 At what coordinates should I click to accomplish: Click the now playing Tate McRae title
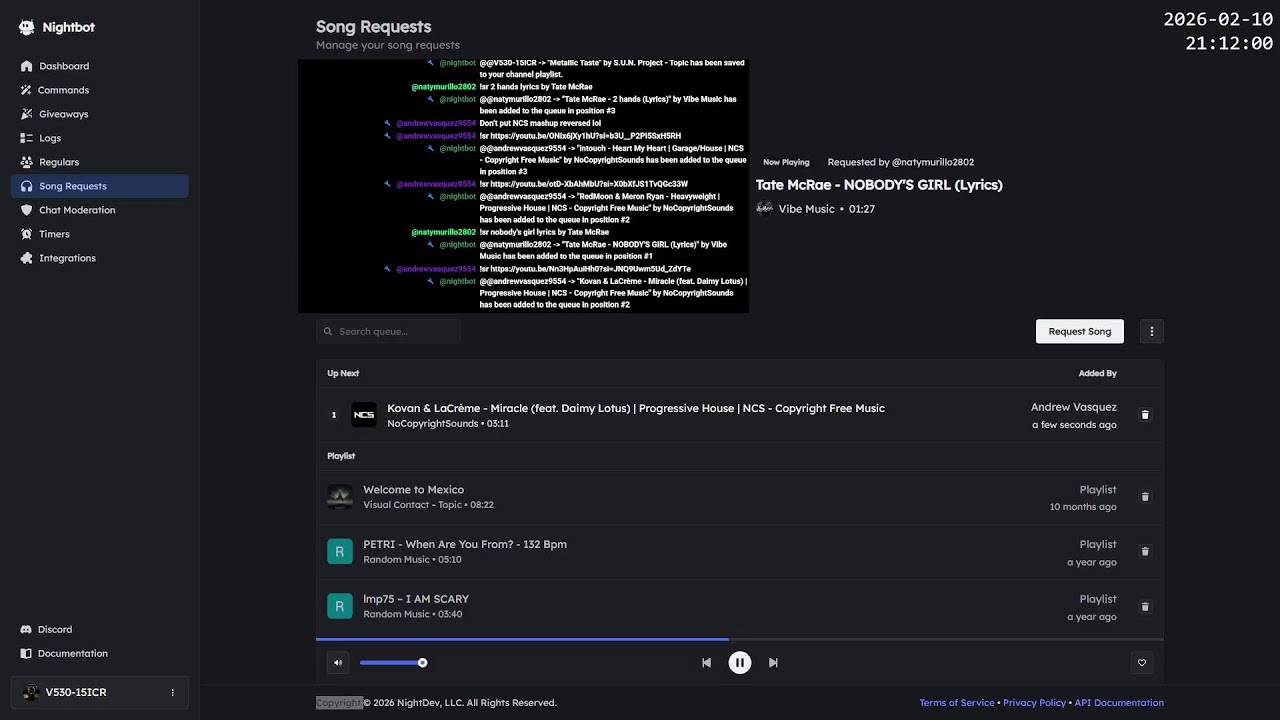coord(879,185)
